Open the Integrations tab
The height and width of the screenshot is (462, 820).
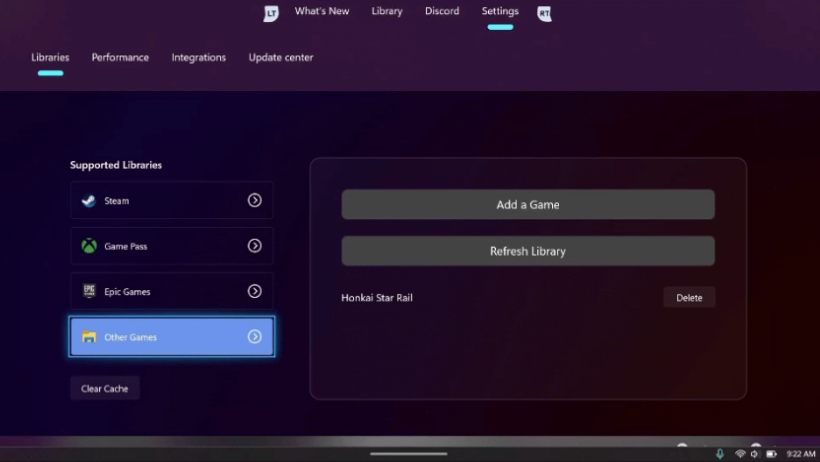pos(198,58)
